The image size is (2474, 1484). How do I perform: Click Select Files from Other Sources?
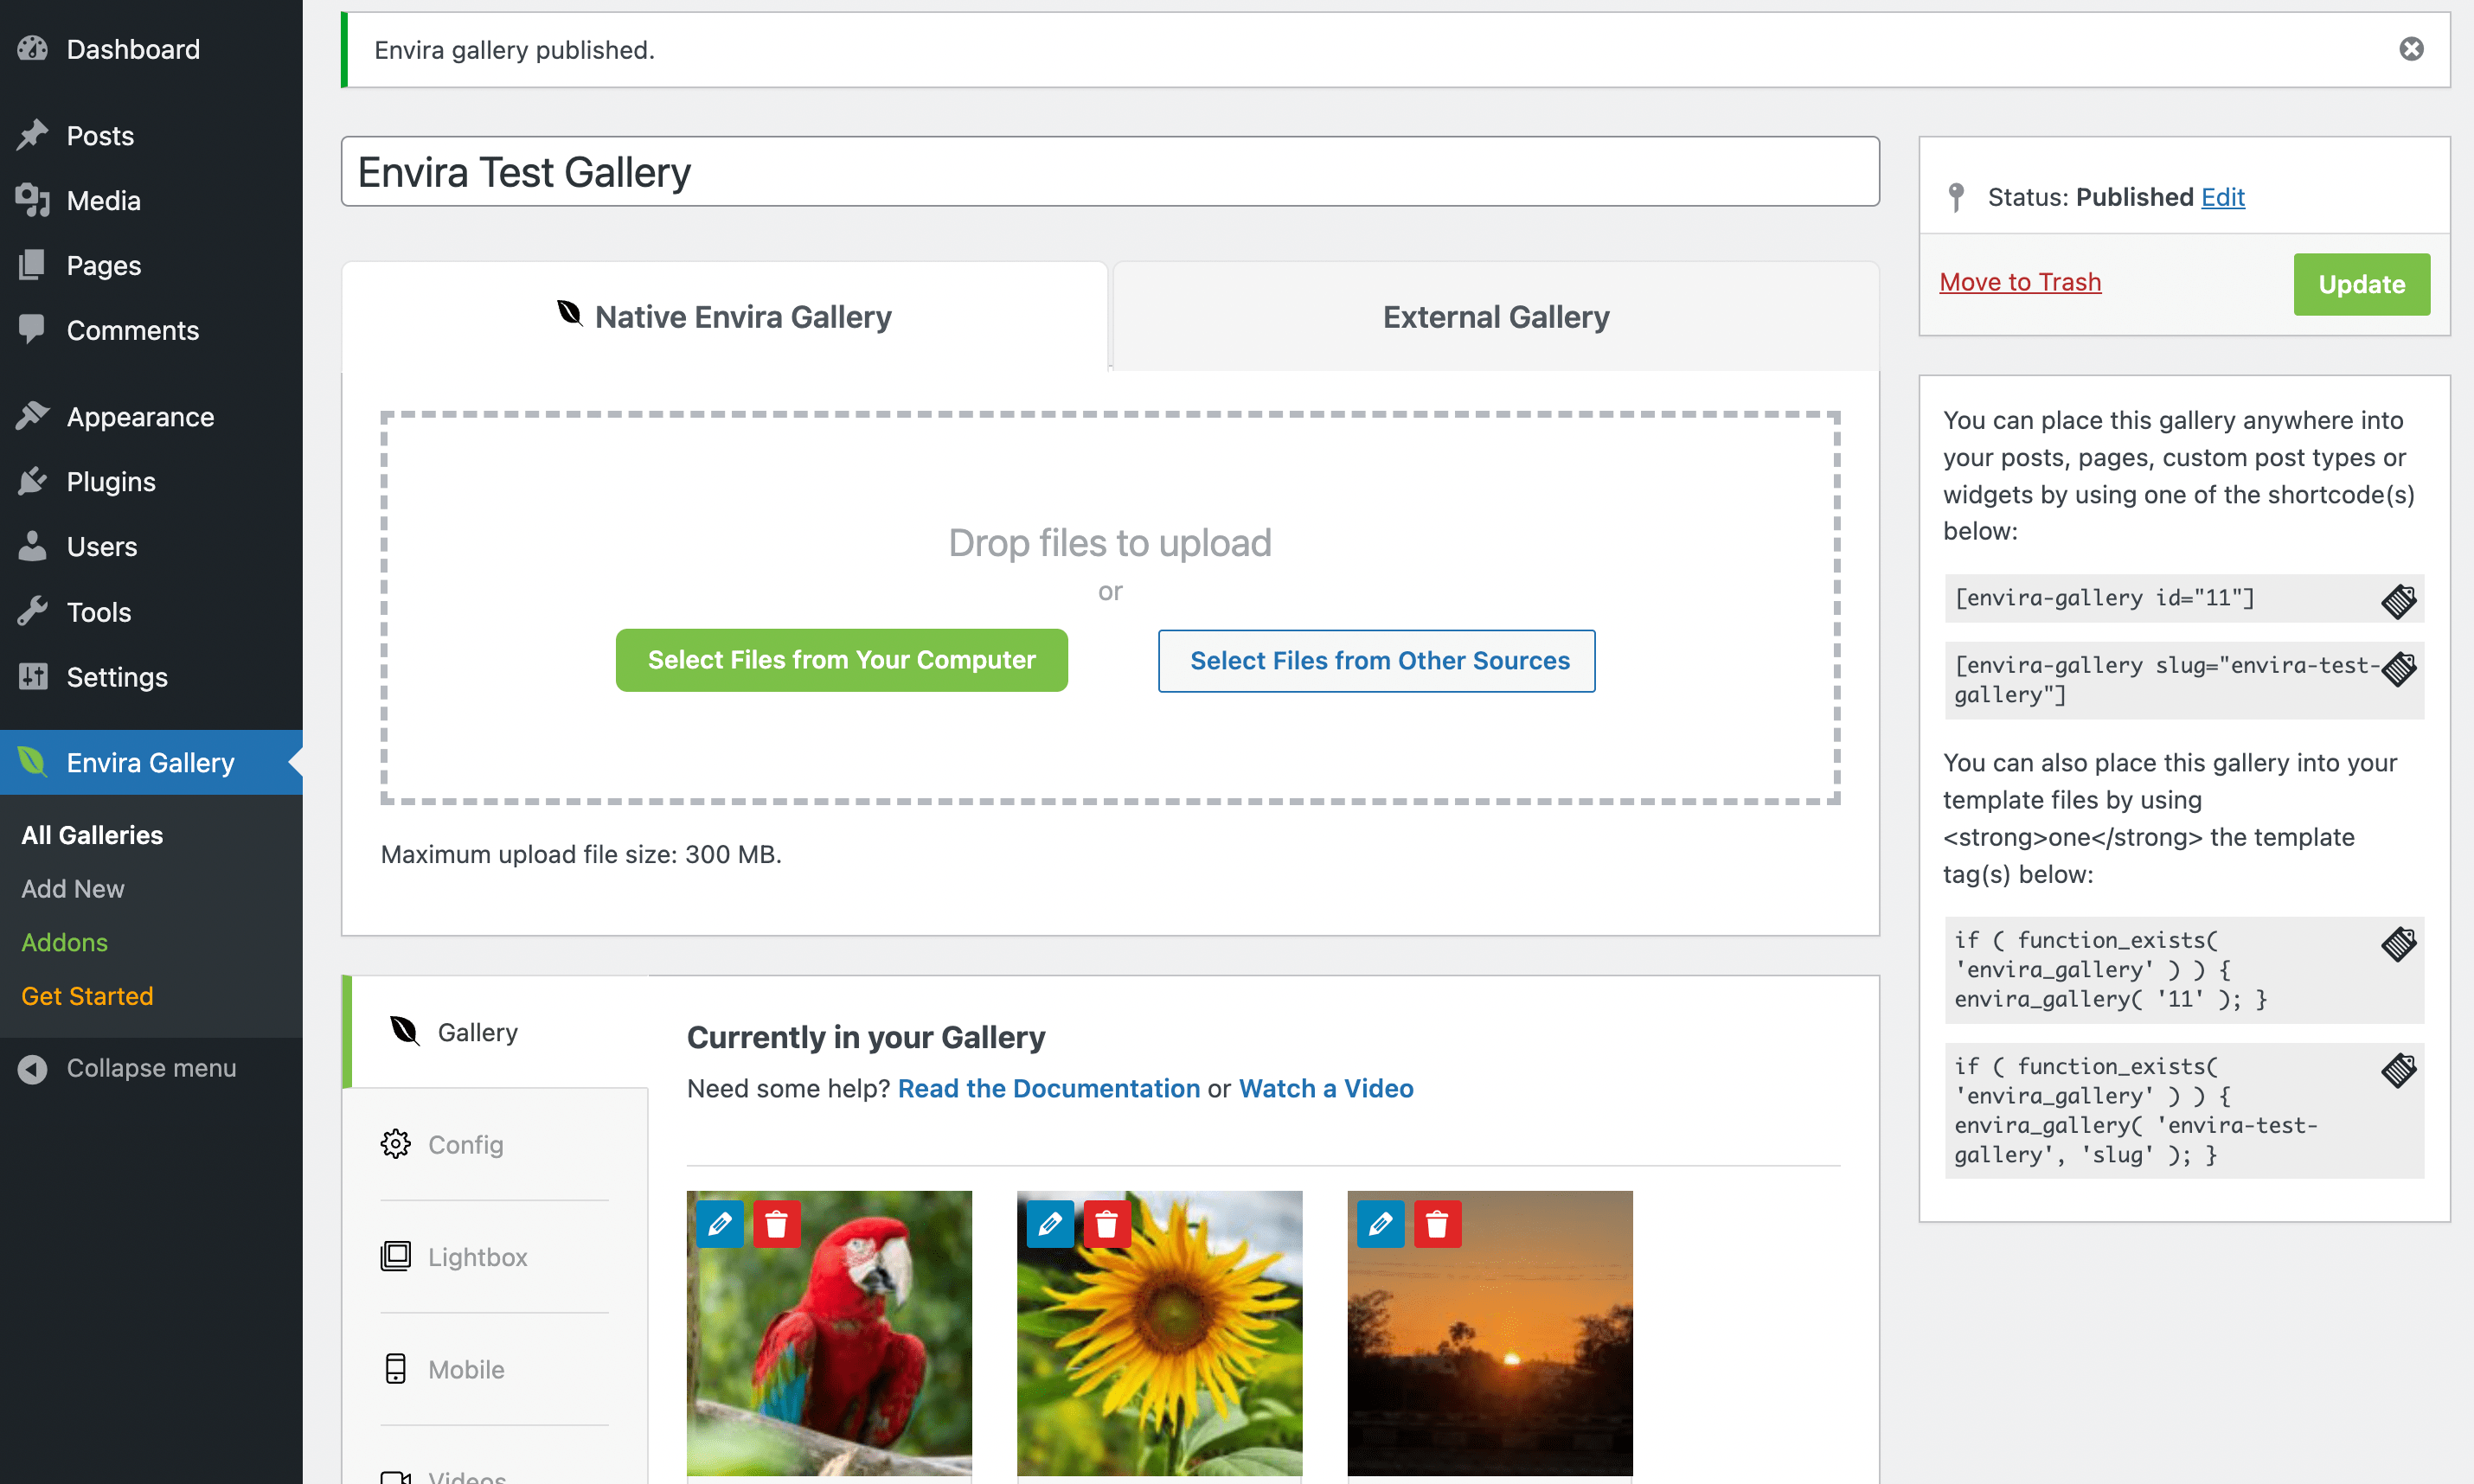[1377, 661]
